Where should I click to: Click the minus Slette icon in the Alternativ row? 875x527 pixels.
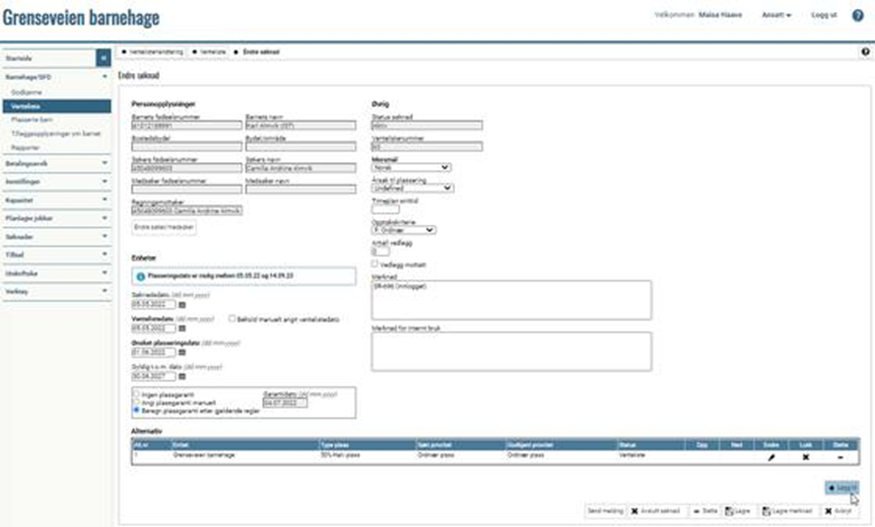point(840,456)
